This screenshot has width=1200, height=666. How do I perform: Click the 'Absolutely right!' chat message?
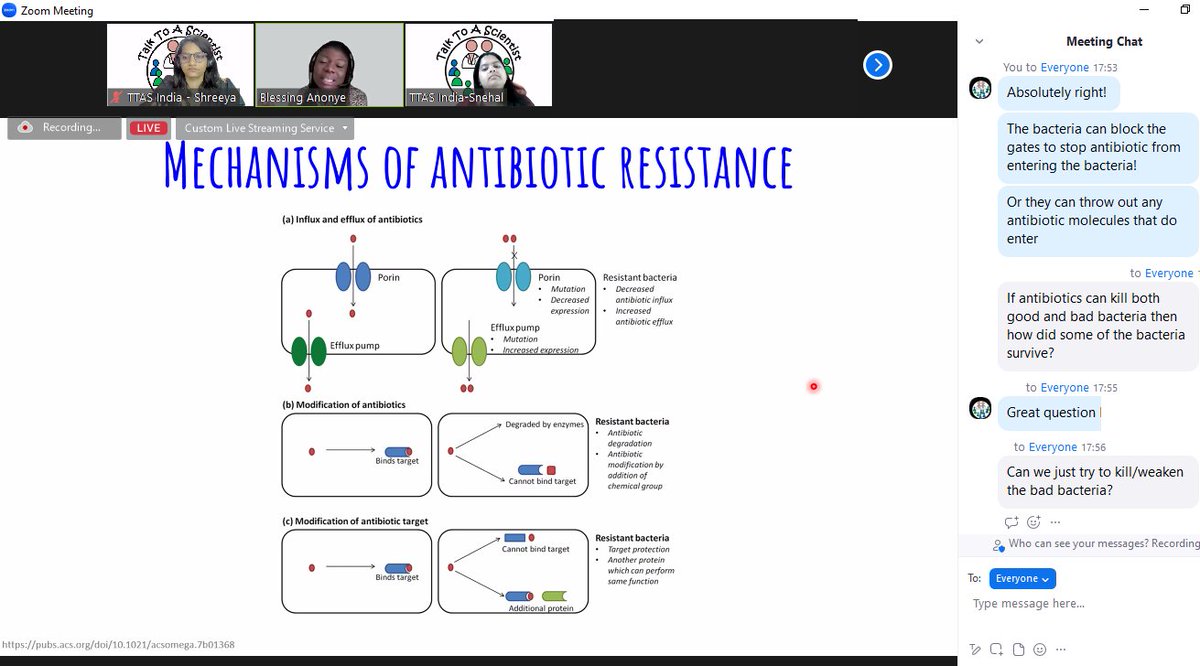tap(1058, 92)
